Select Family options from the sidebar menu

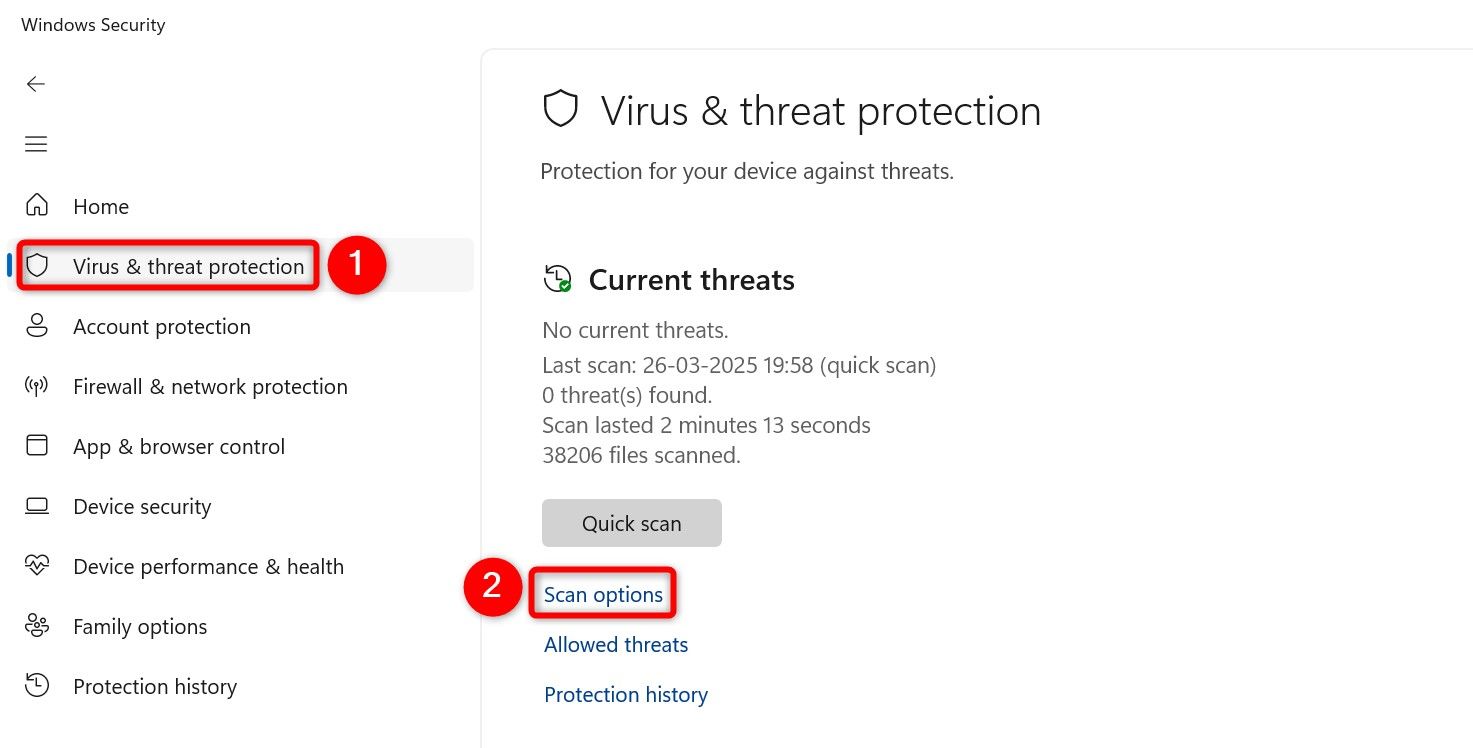click(140, 626)
